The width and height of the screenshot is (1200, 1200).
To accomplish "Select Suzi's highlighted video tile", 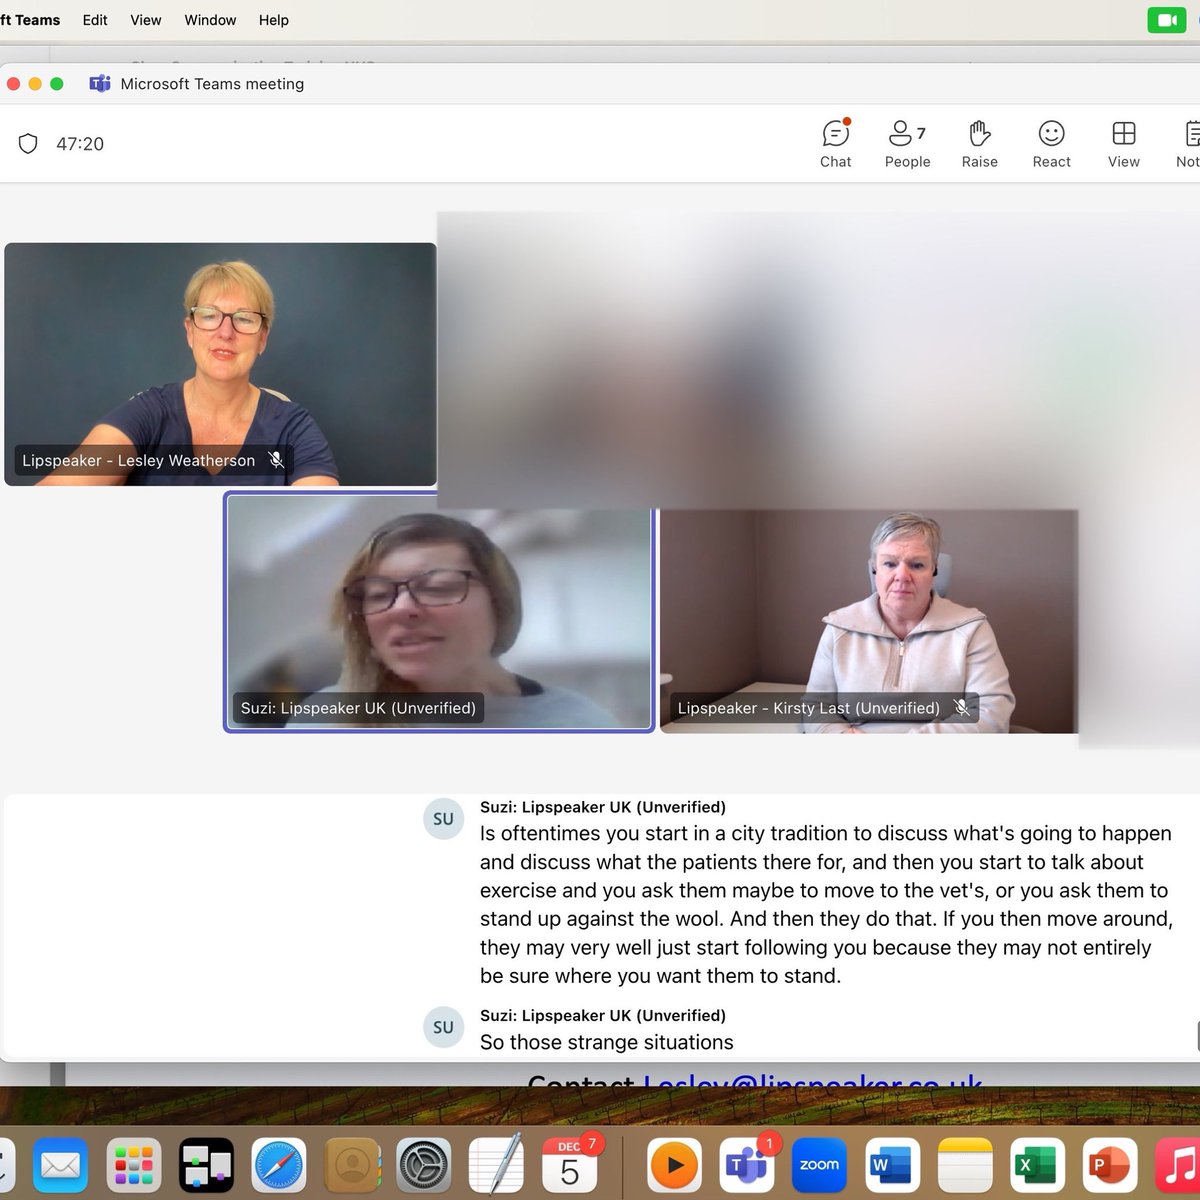I will point(438,613).
